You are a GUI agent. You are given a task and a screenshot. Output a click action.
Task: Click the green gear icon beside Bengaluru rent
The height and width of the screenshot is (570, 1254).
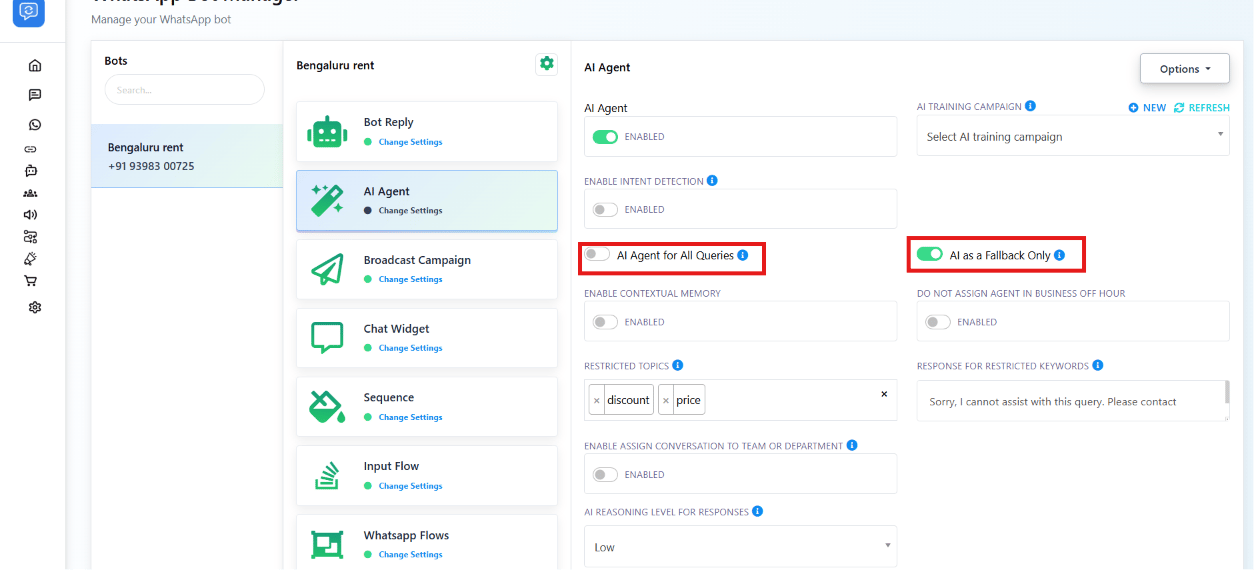click(546, 64)
